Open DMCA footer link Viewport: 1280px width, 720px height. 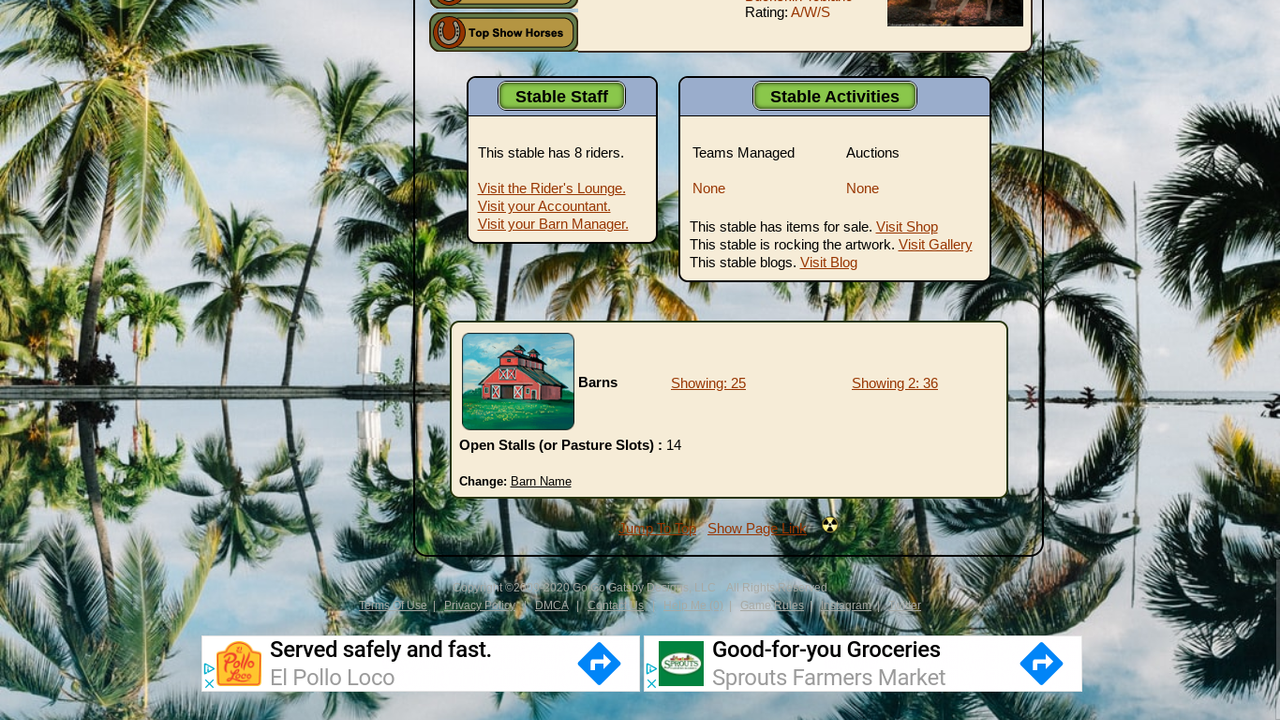pos(551,605)
